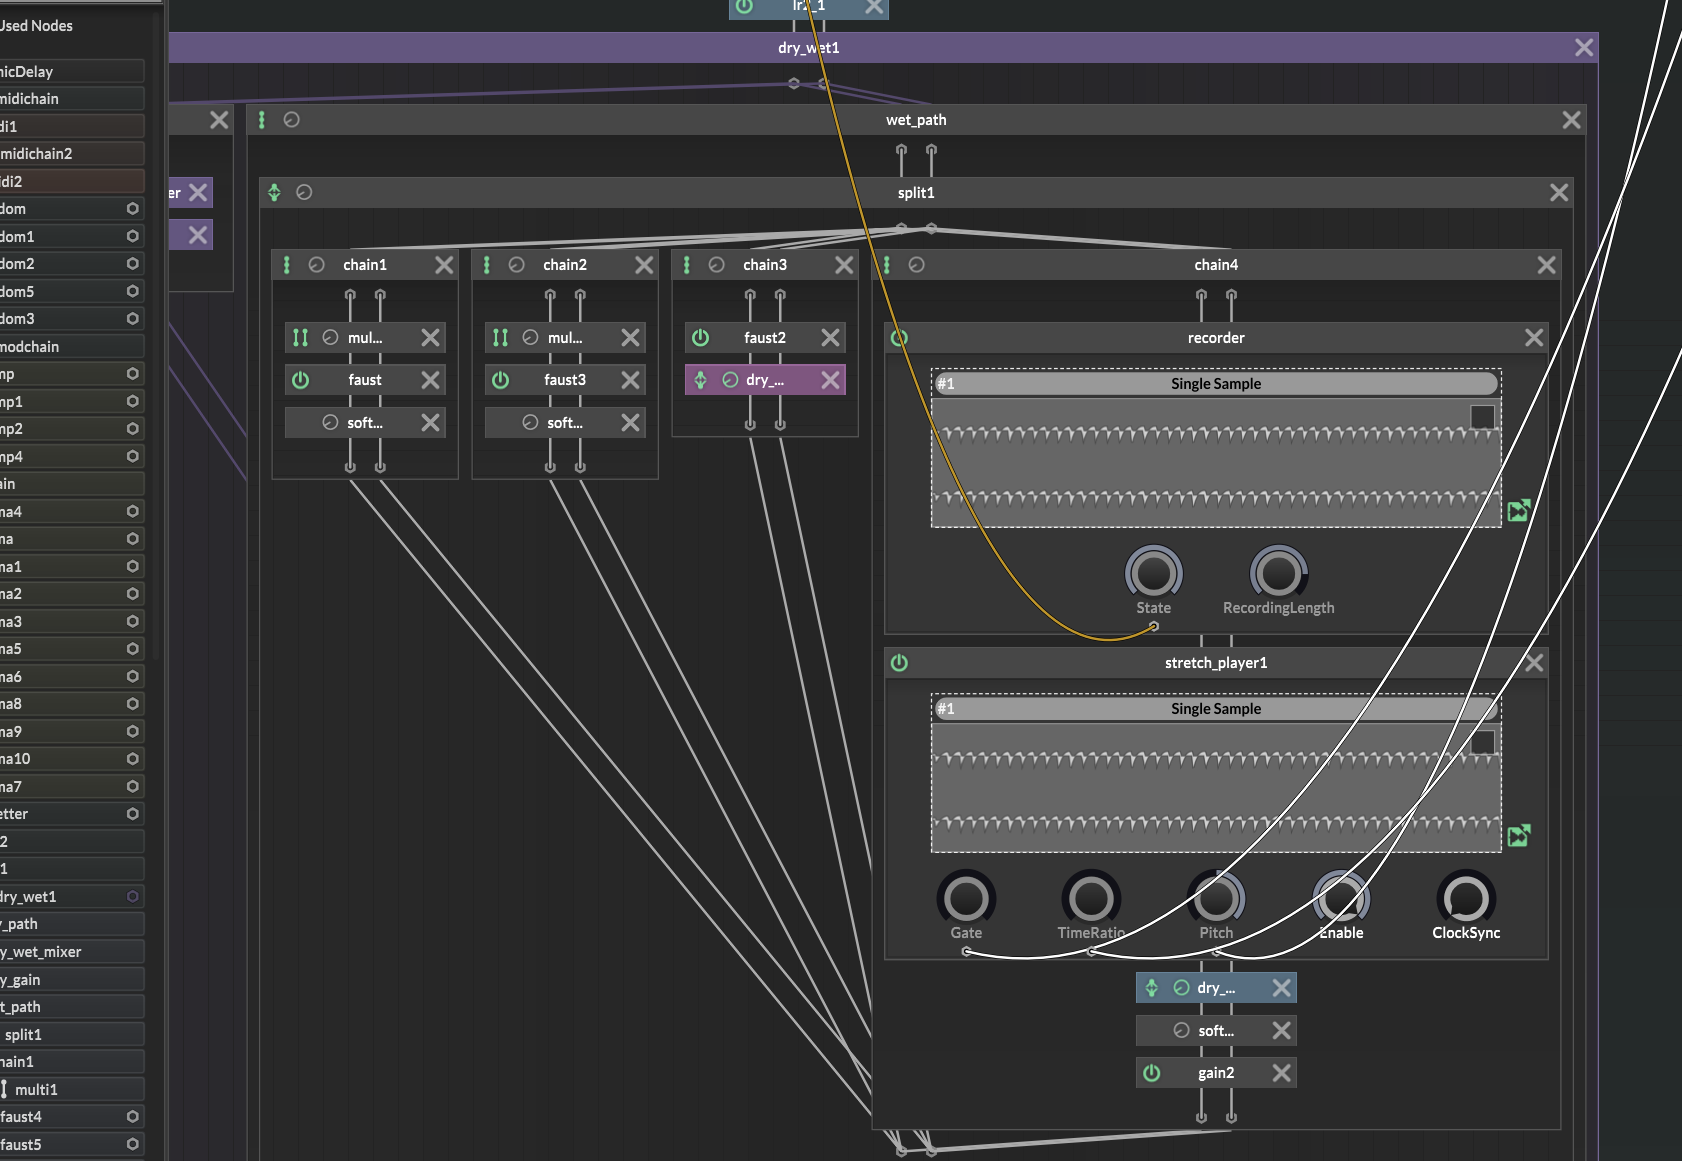1682x1161 pixels.
Task: Click the chain1 green dots chain icon
Action: [287, 265]
